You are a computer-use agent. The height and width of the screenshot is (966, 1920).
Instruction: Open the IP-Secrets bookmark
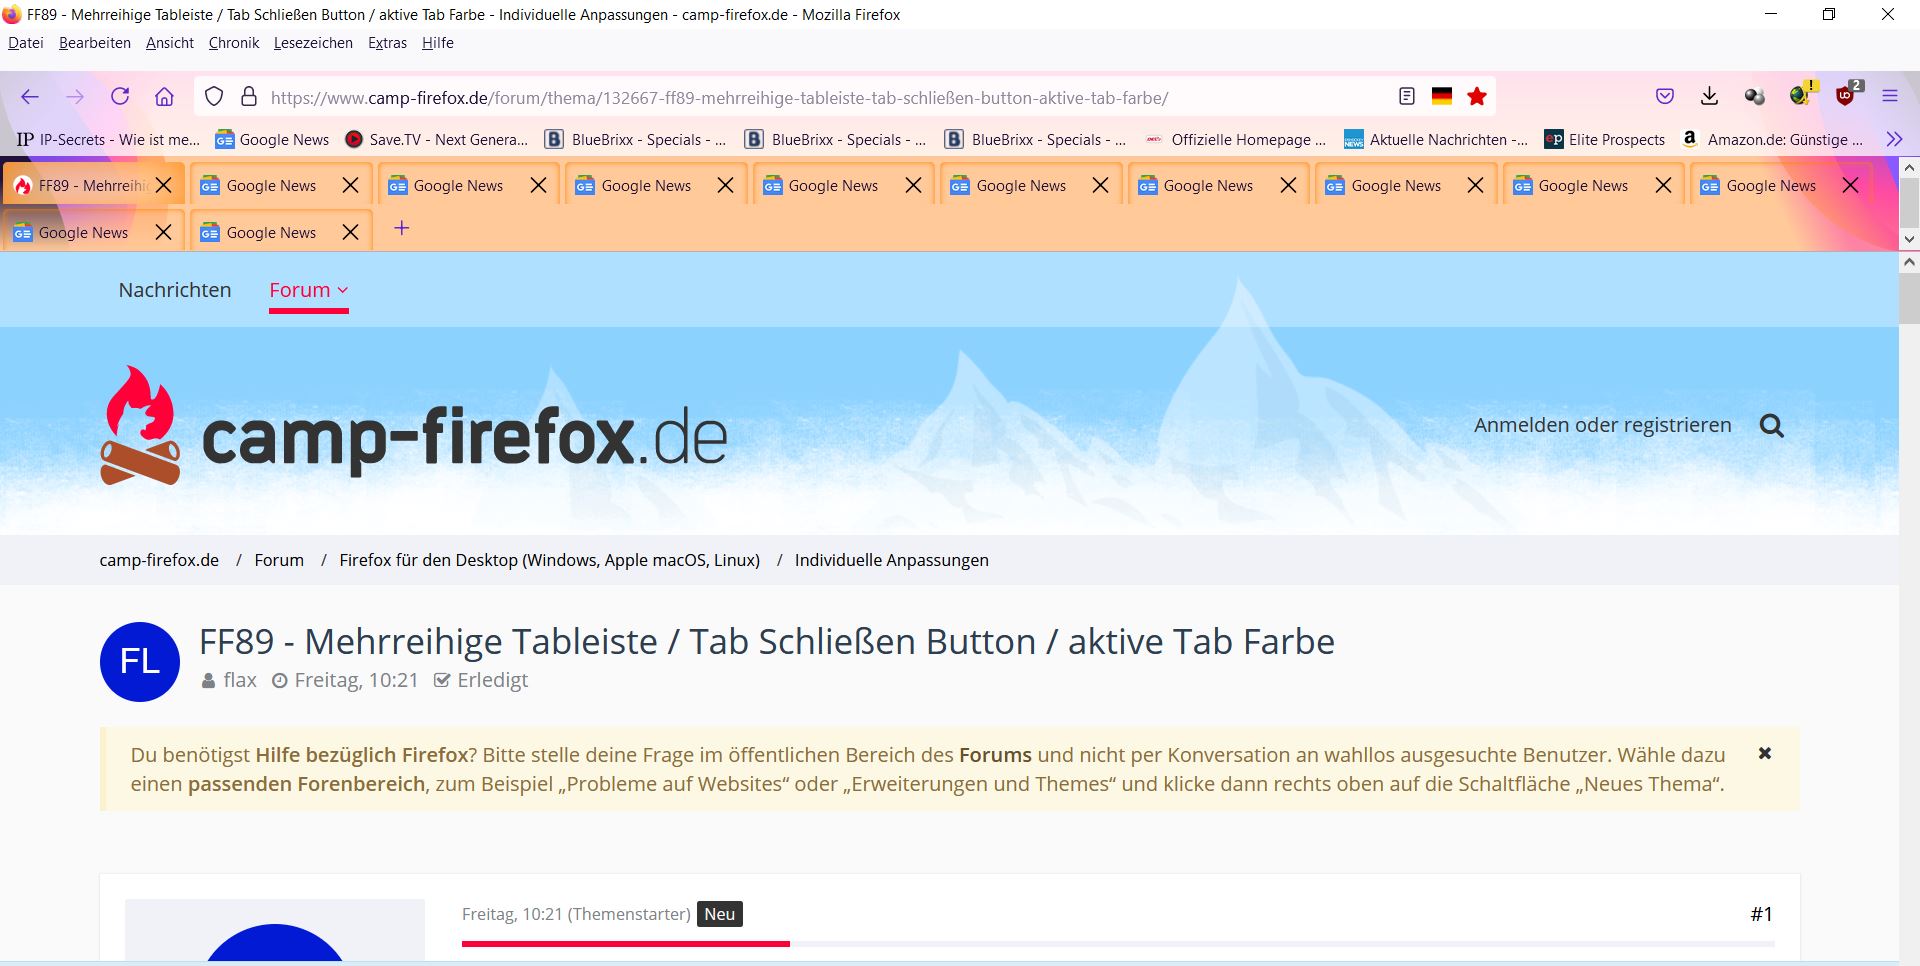[108, 140]
